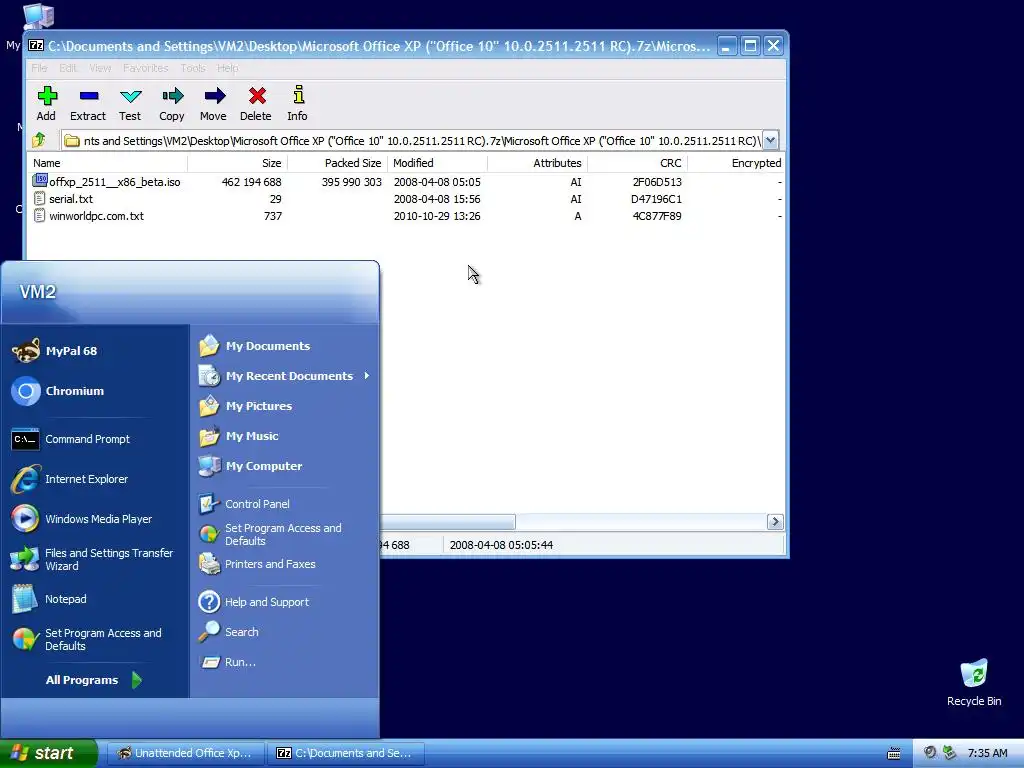
Task: Open the View menu
Action: coord(100,68)
